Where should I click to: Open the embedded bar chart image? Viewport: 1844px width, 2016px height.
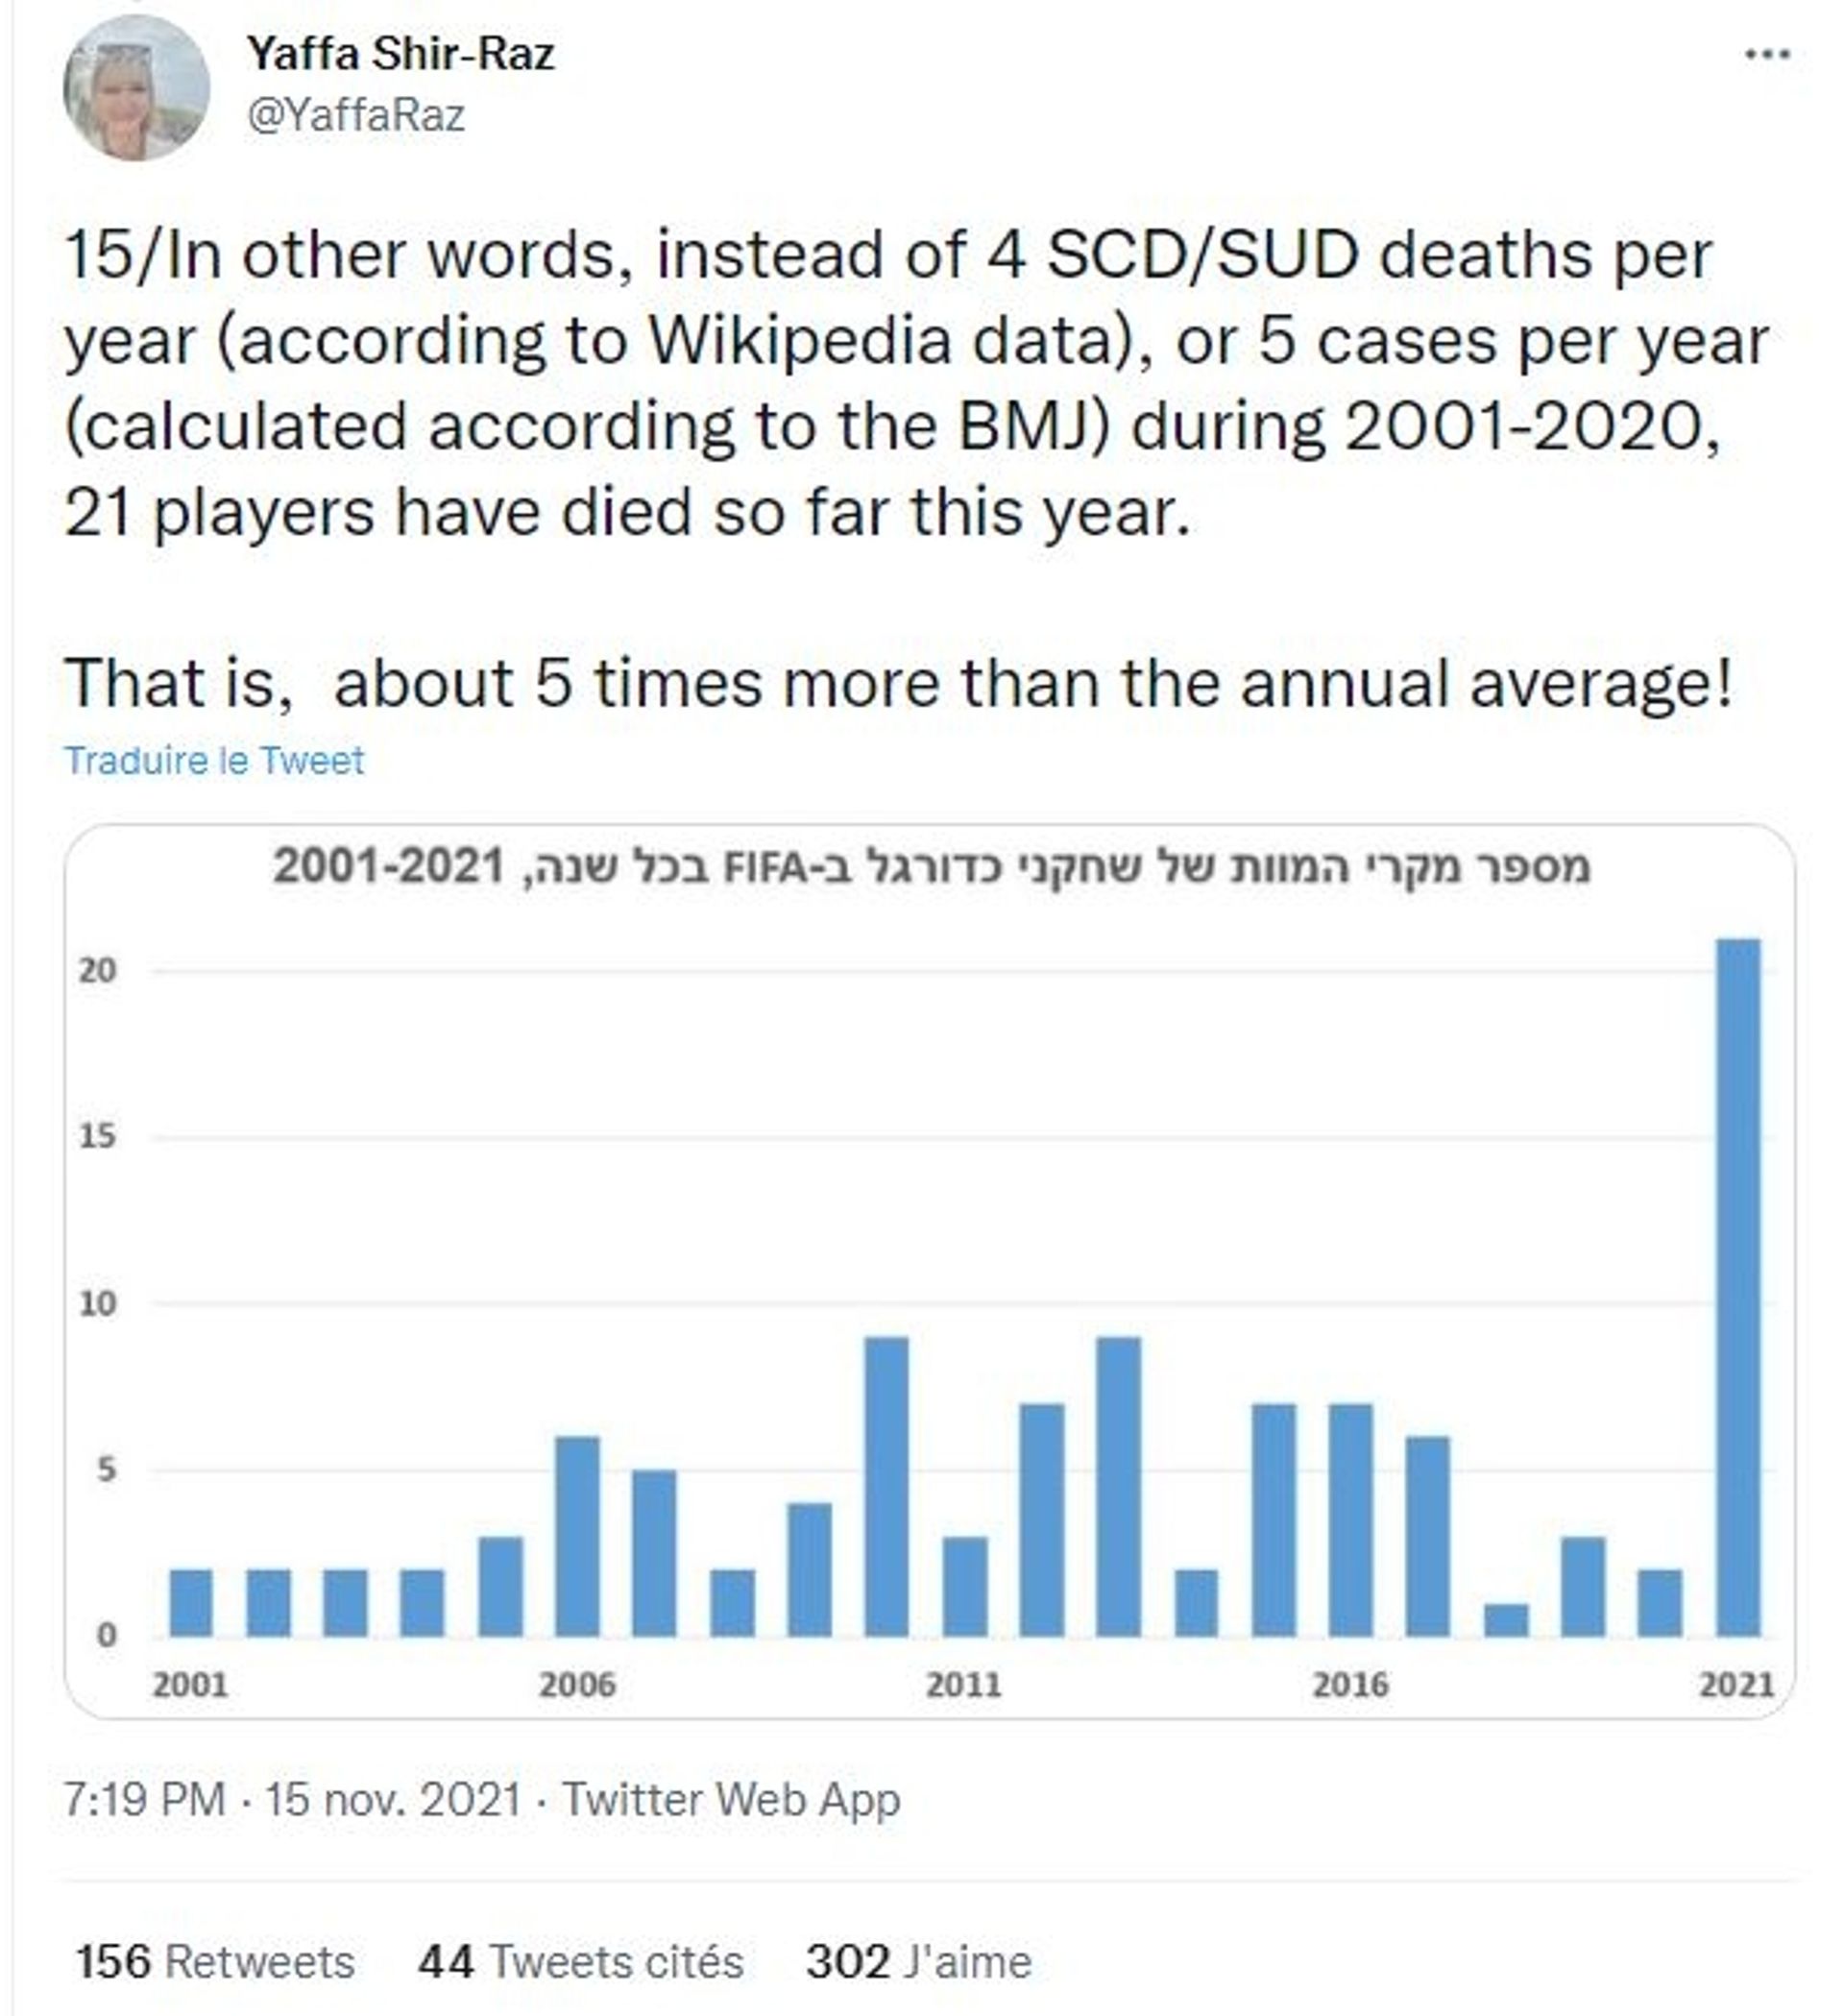click(x=929, y=1271)
